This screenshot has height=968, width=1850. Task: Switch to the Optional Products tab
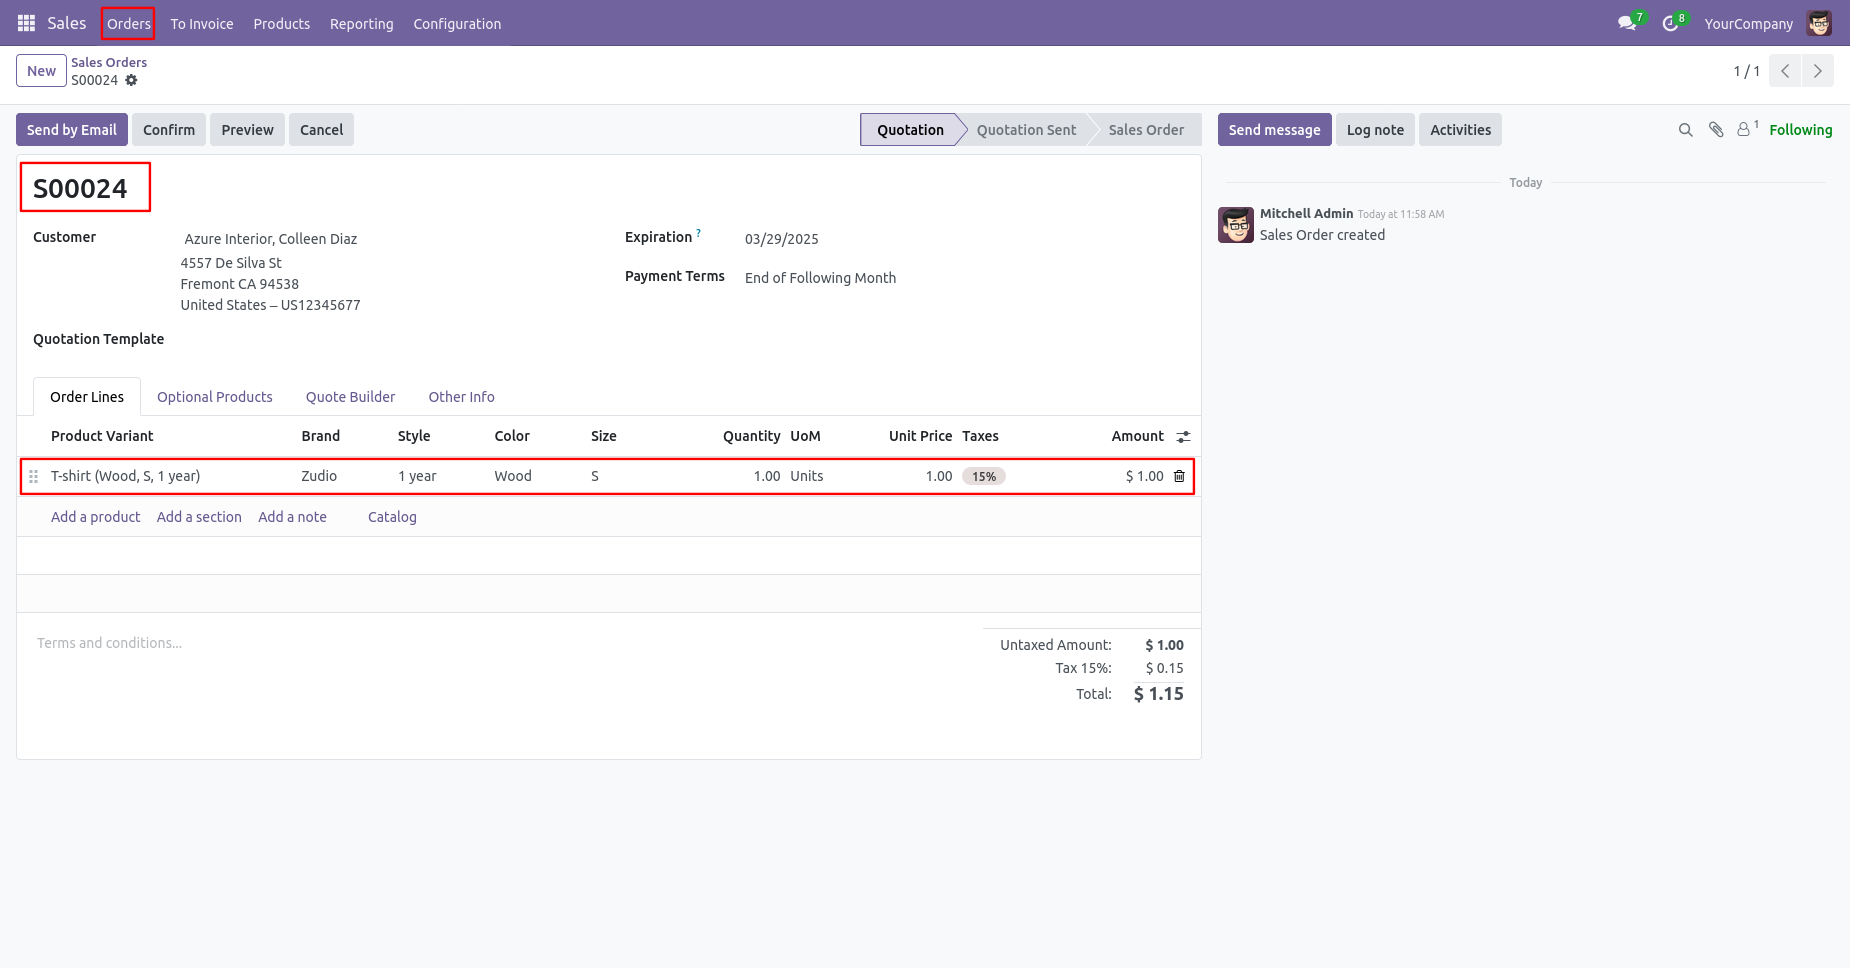pyautogui.click(x=215, y=397)
